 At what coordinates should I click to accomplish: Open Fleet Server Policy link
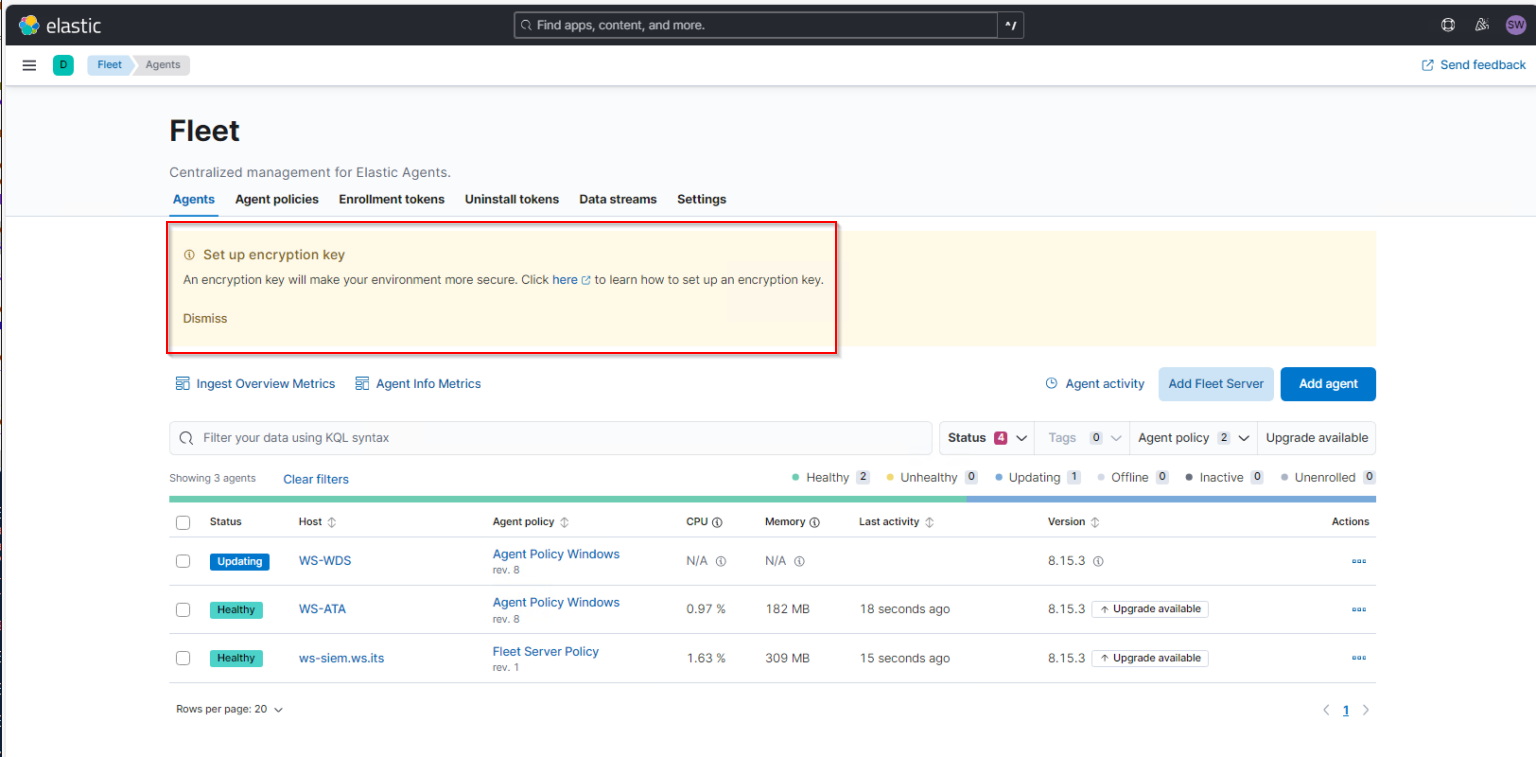[x=546, y=652]
